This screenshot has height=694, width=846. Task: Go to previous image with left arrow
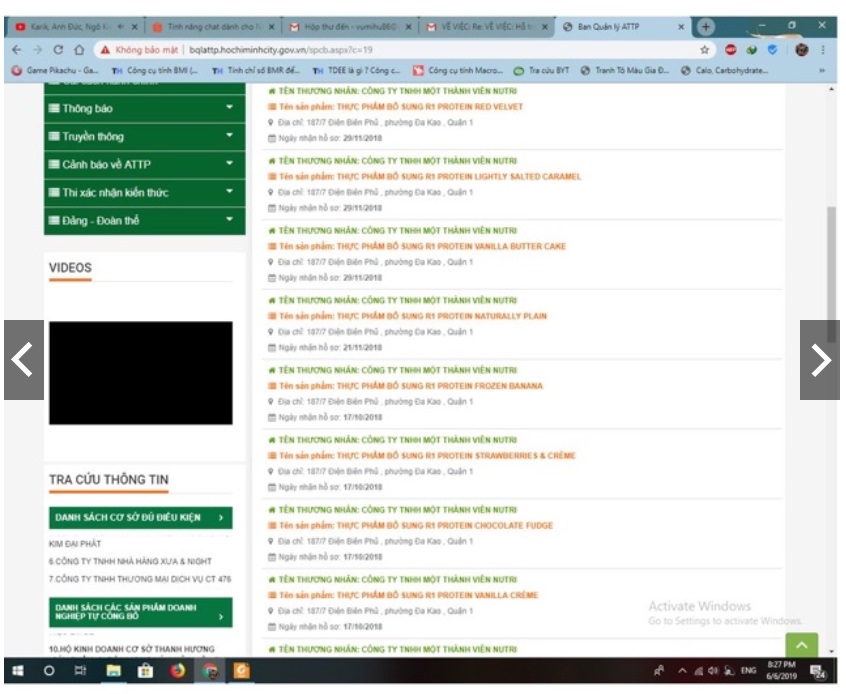(23, 360)
